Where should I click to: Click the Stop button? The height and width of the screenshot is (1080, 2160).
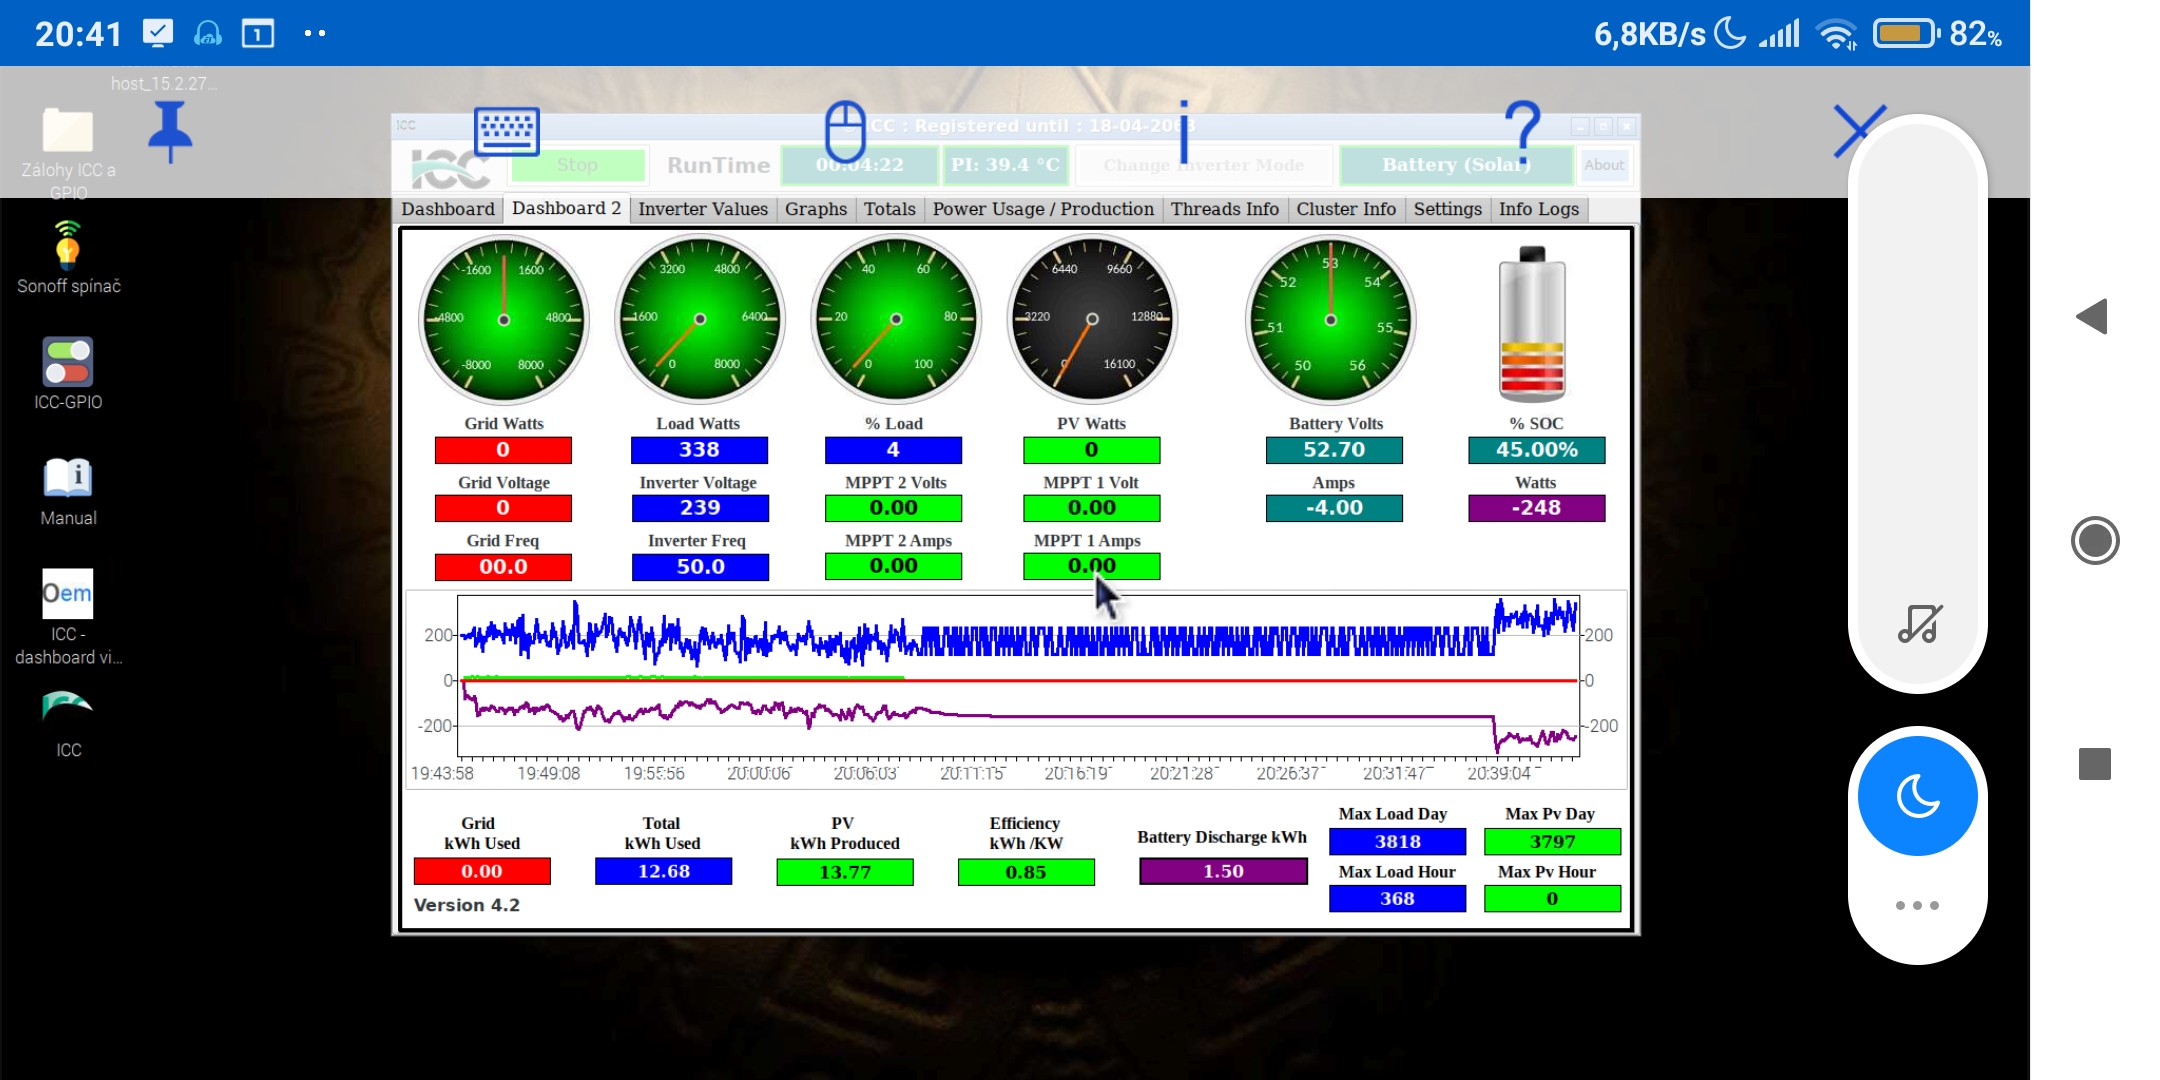[x=577, y=164]
